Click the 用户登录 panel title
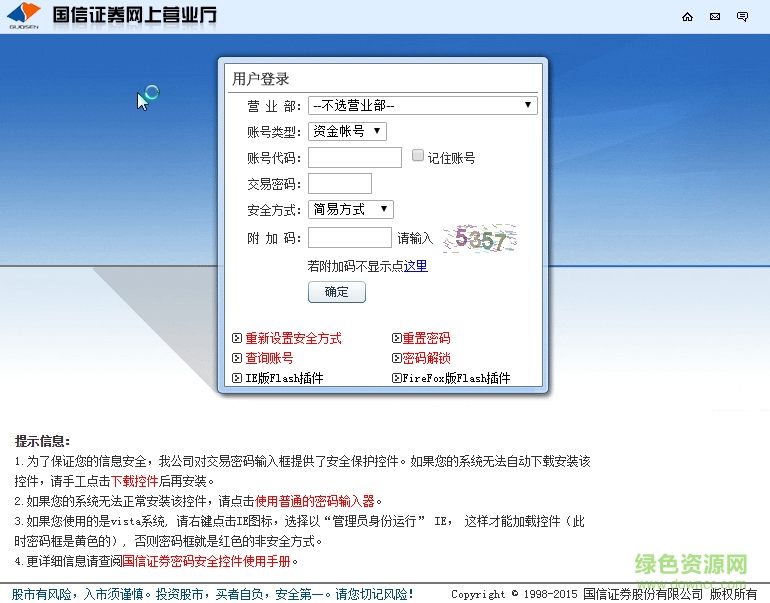770x603 pixels. (x=261, y=79)
